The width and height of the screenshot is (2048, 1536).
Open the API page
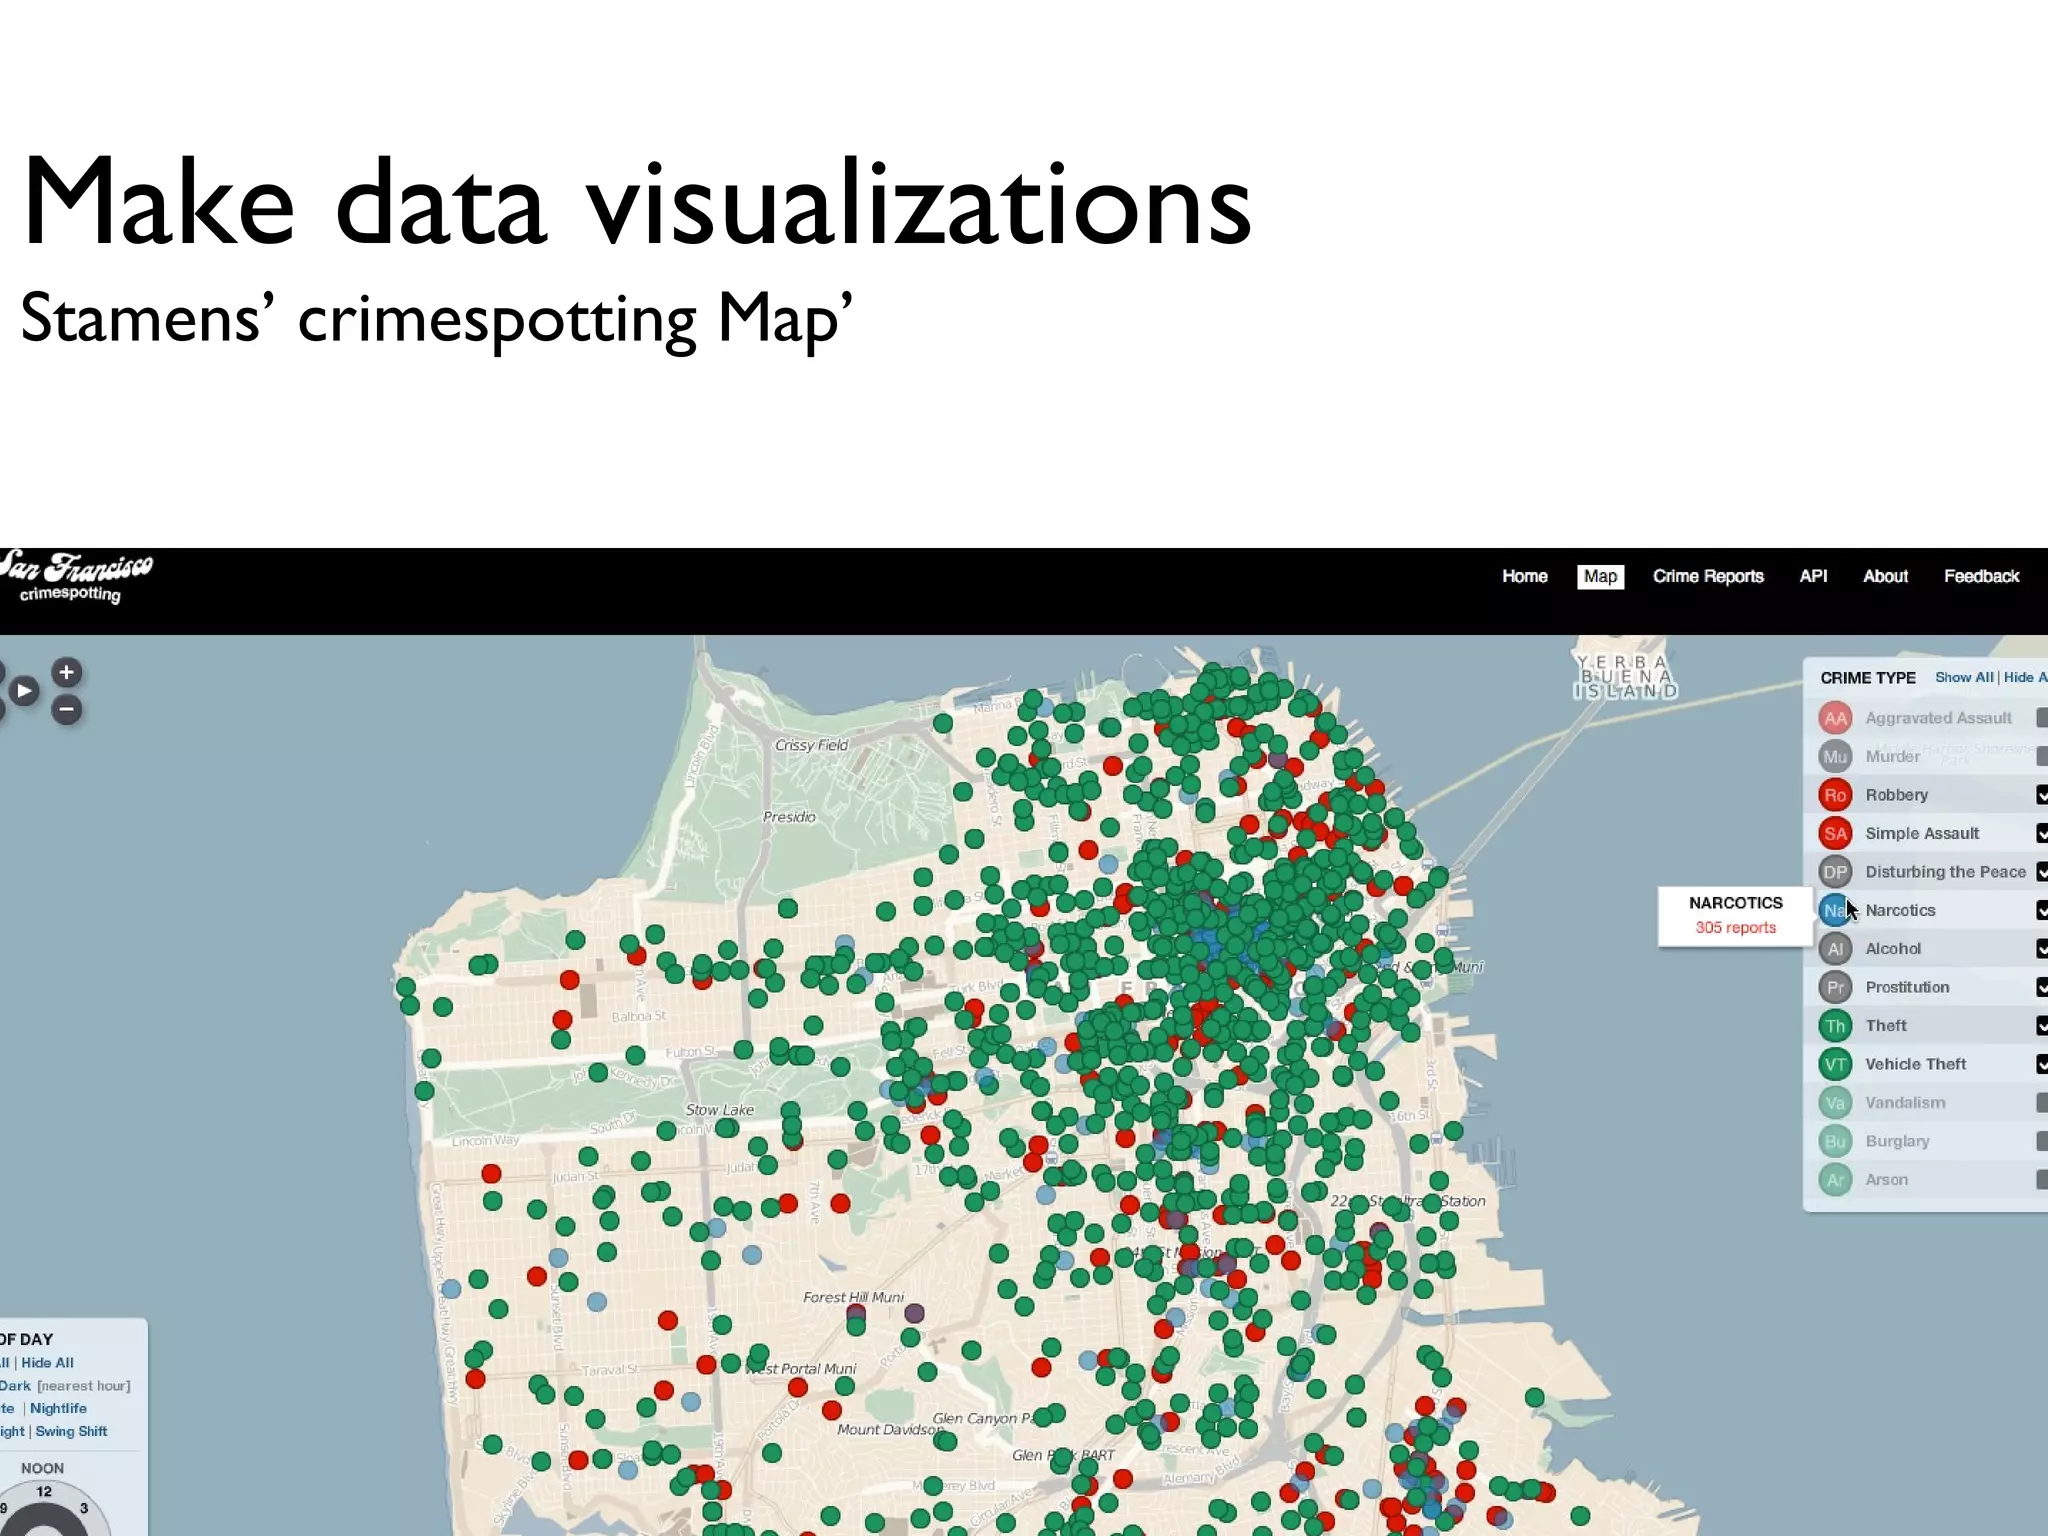click(x=1813, y=577)
